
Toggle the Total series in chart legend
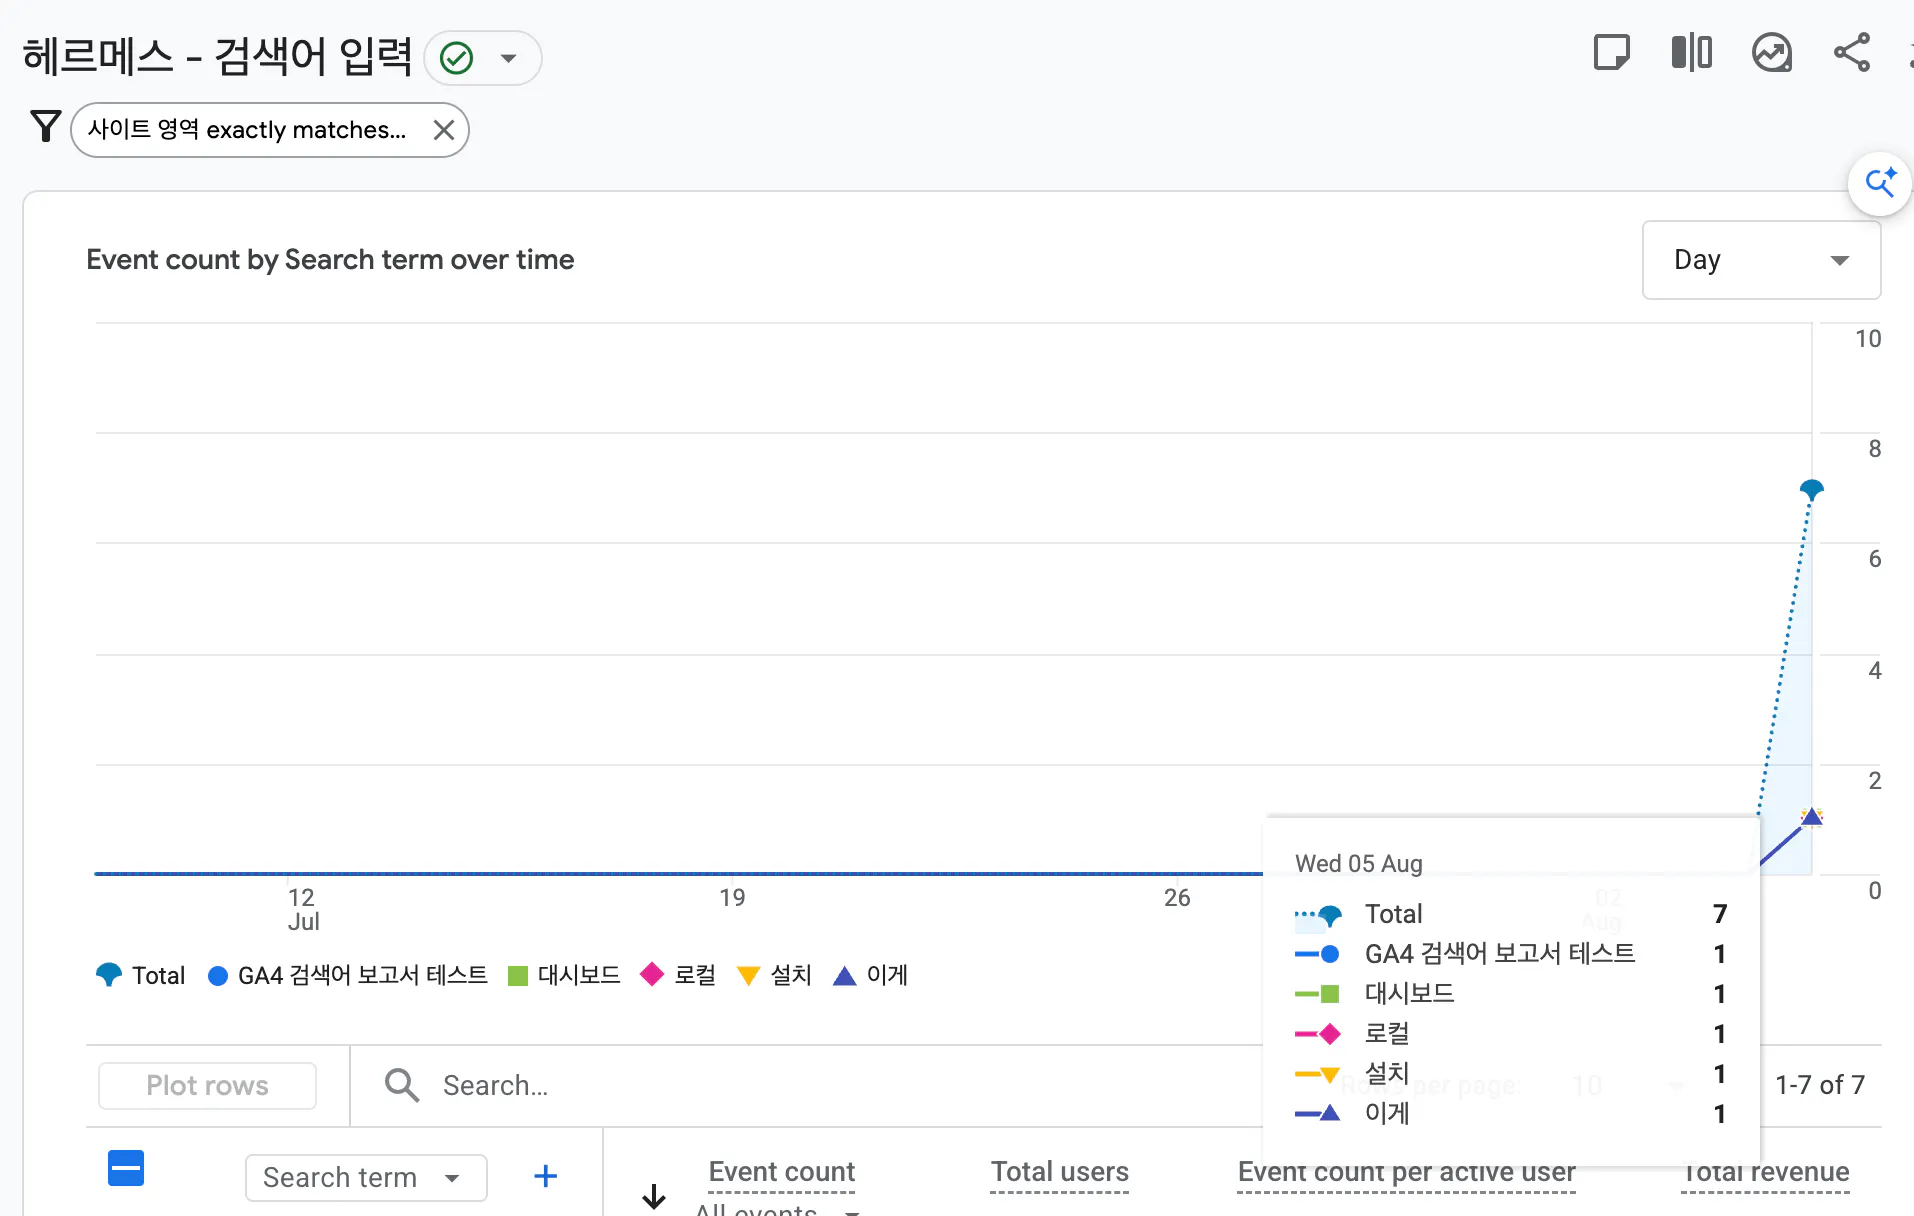pyautogui.click(x=140, y=975)
